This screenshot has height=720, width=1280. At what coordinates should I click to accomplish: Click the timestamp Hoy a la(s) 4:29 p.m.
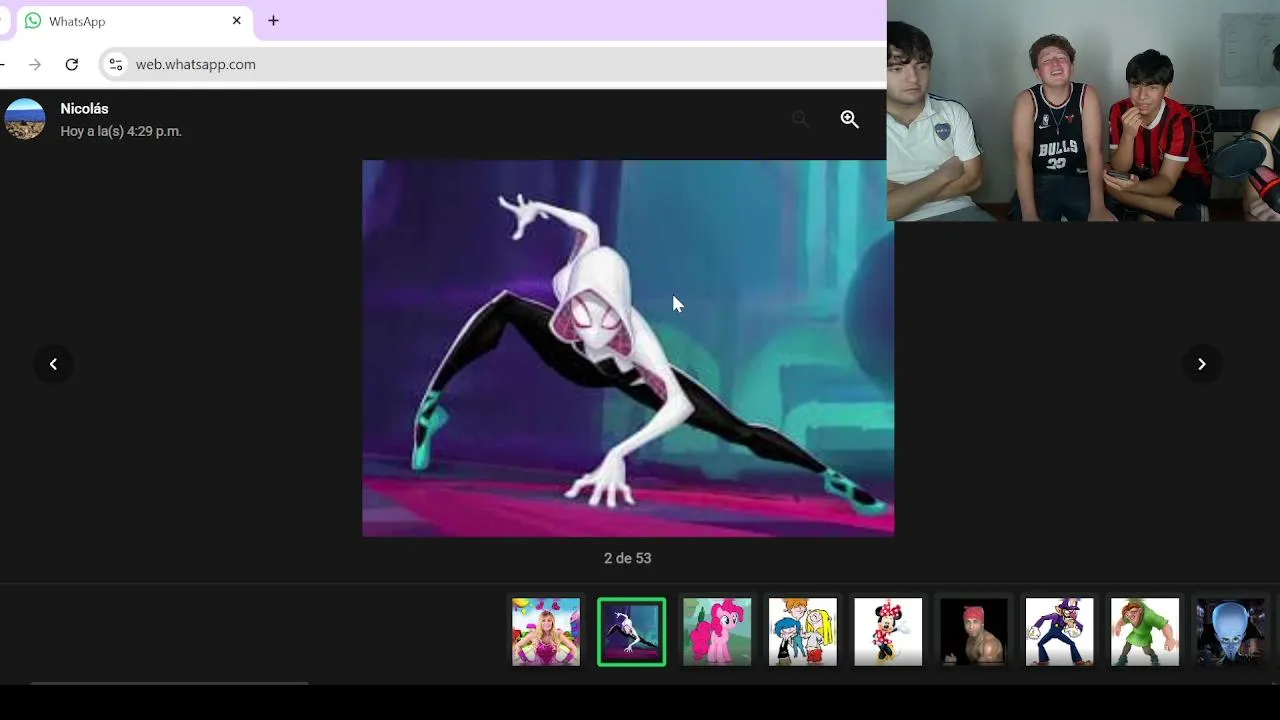click(121, 131)
